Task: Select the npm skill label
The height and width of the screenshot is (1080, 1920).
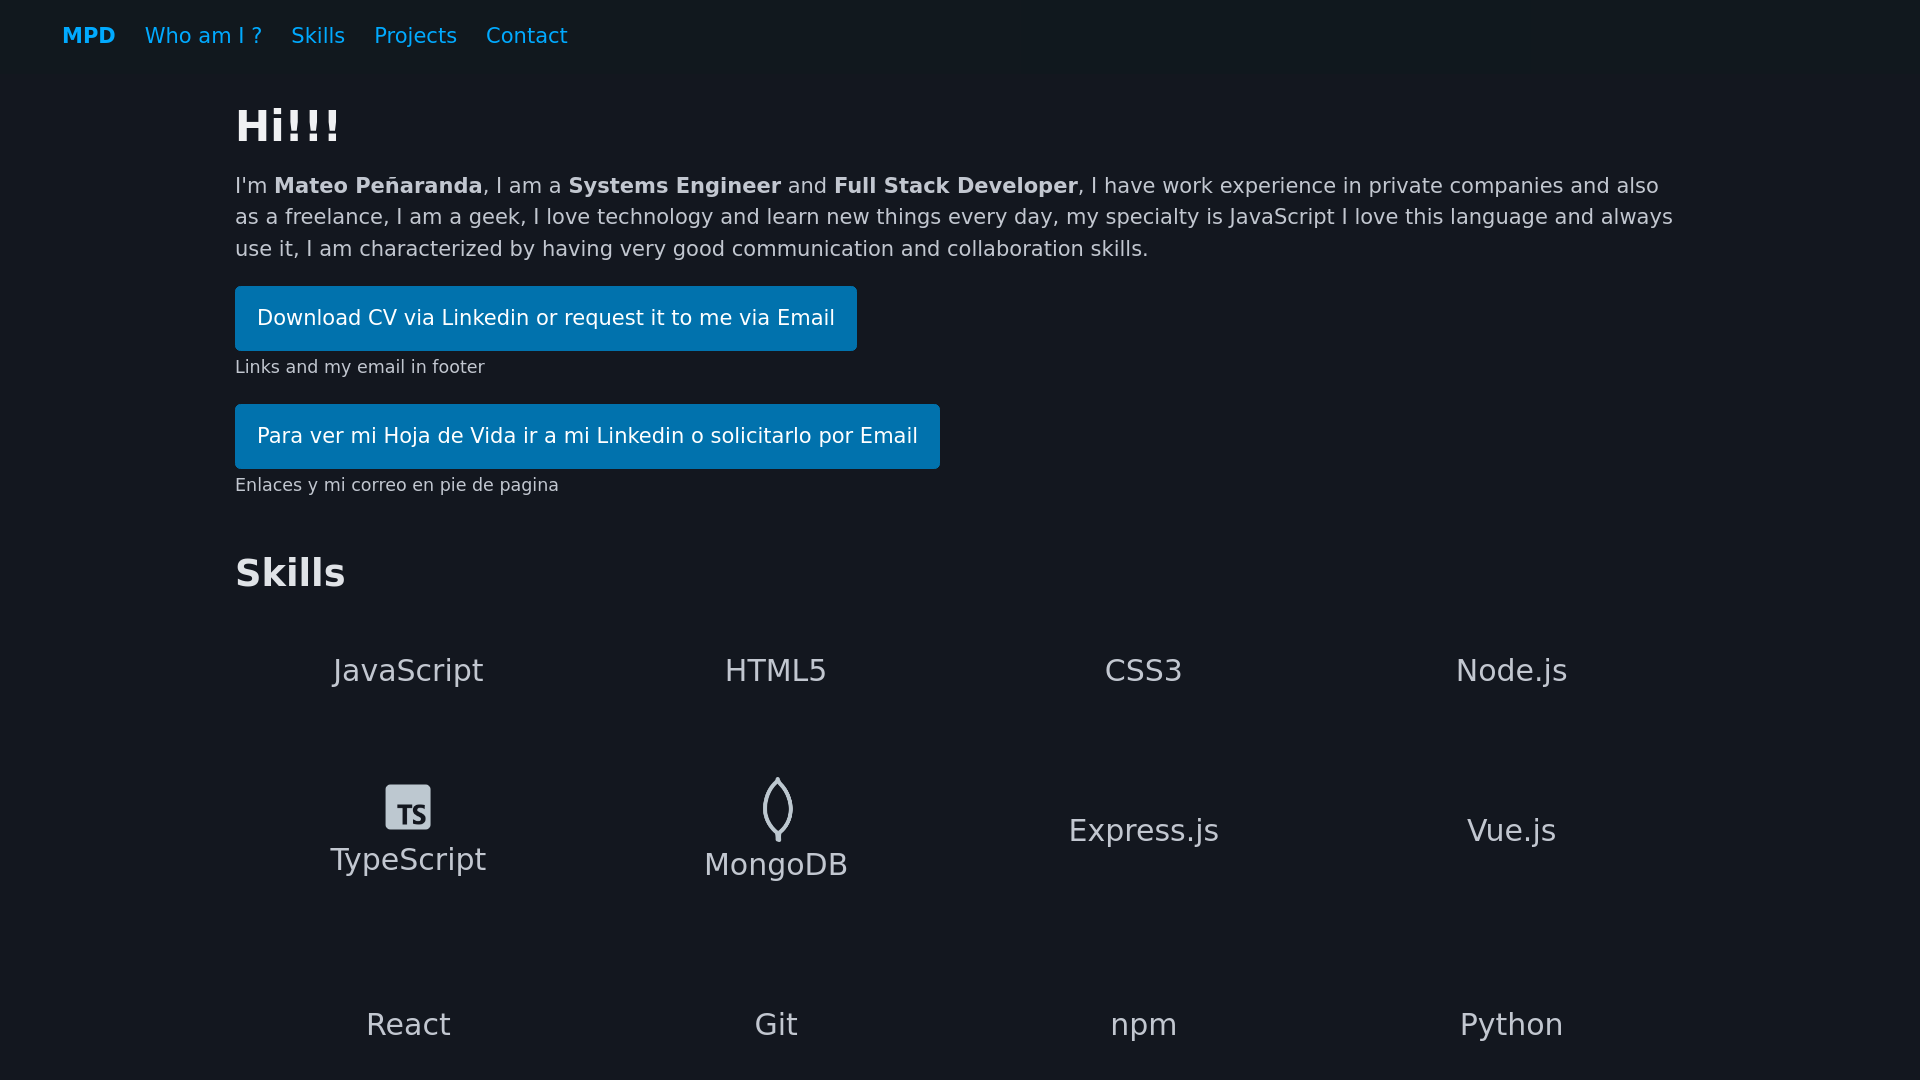Action: (x=1144, y=1025)
